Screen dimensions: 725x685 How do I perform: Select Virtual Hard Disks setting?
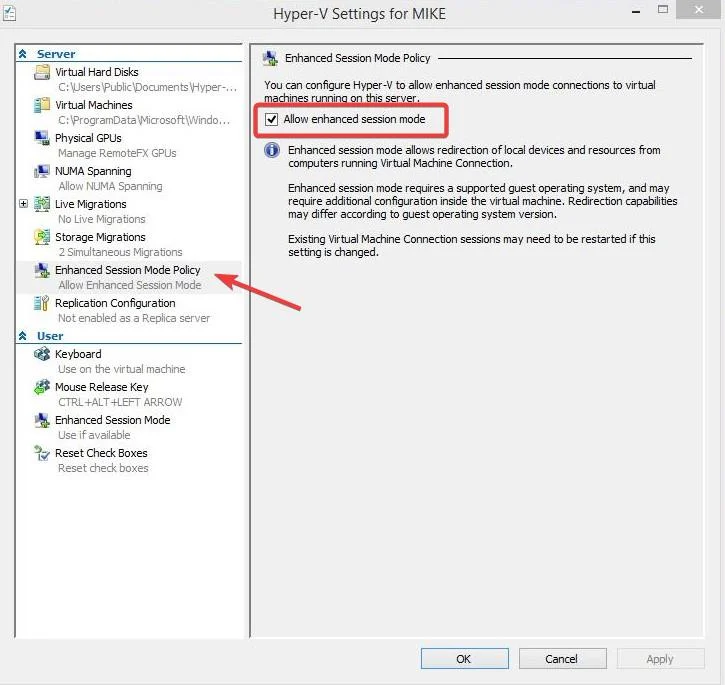[97, 72]
